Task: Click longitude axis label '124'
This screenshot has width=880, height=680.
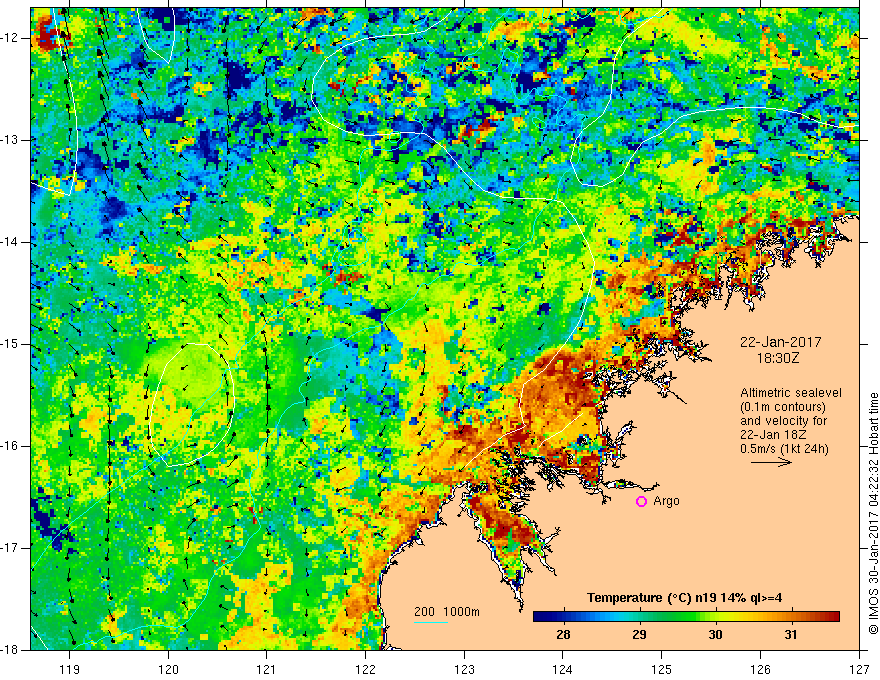Action: coord(563,669)
